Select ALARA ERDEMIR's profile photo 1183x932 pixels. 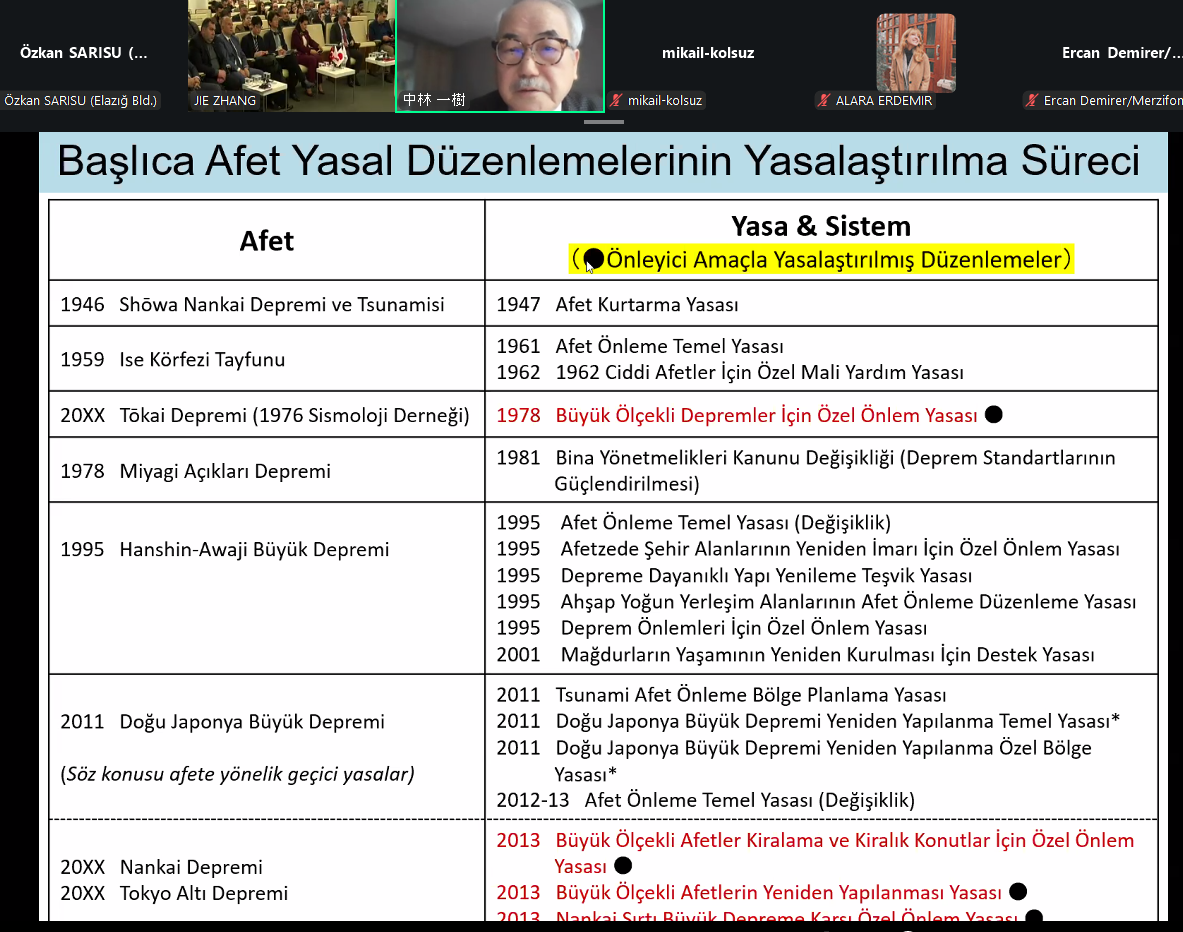[916, 52]
